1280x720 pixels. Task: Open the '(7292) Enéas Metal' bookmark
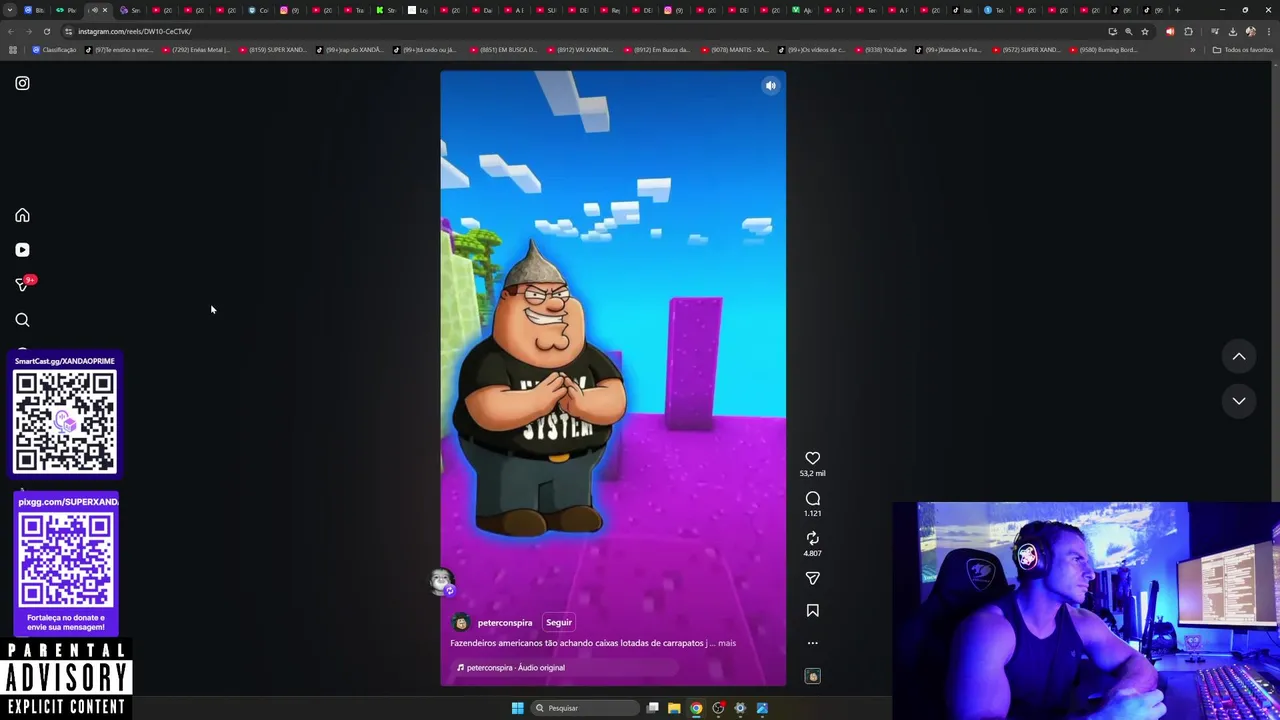195,50
